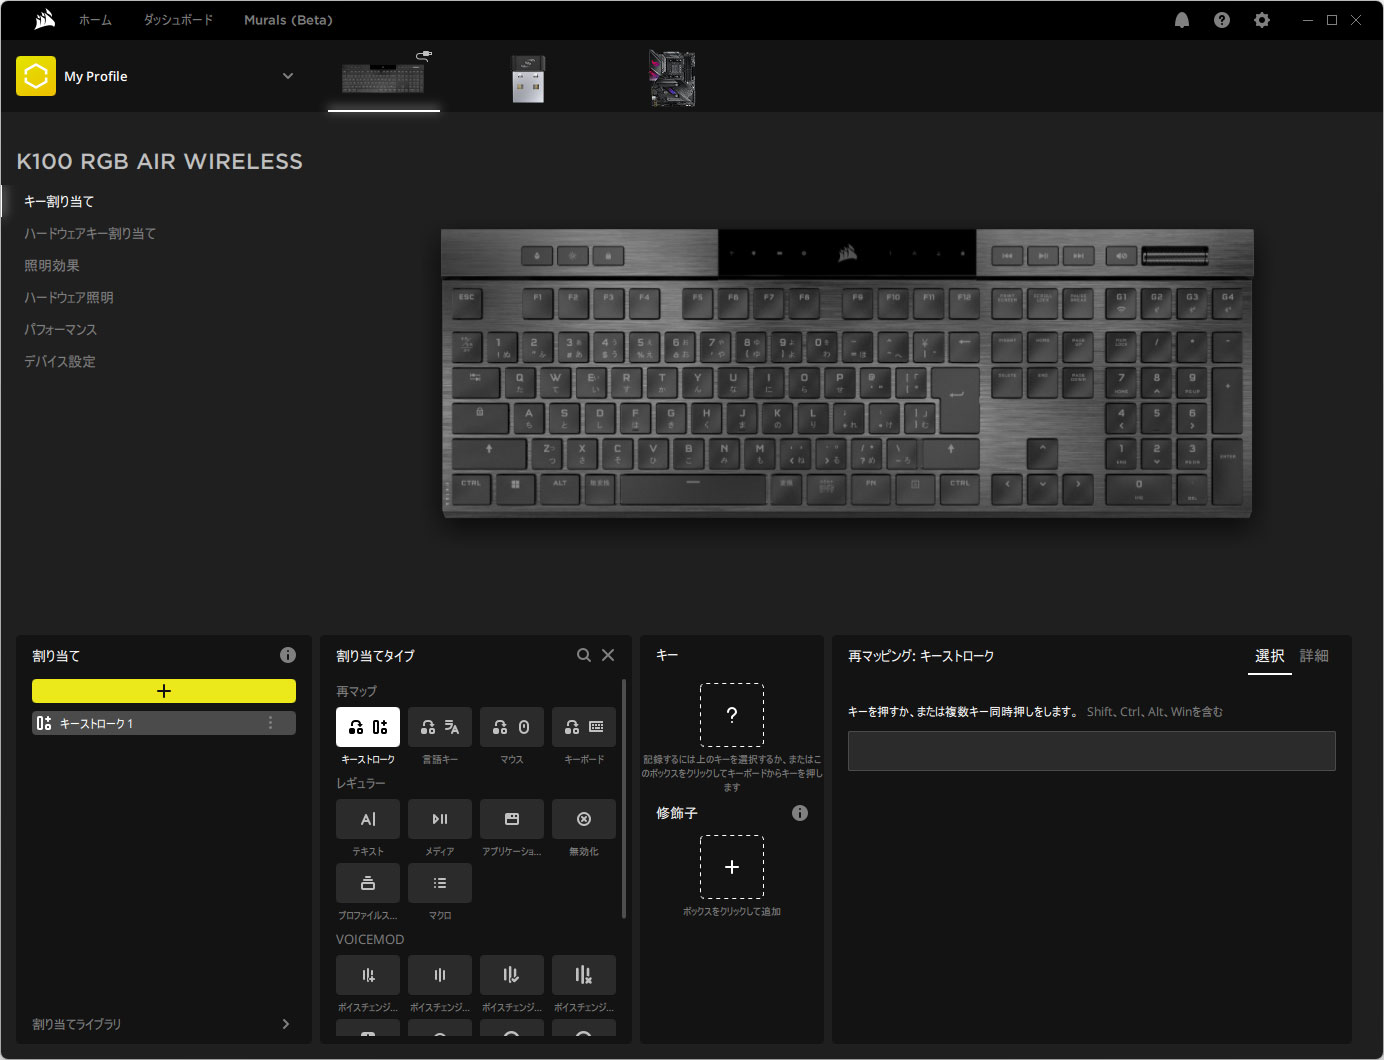Expand 割り当てライブラリ panel chevron
The width and height of the screenshot is (1384, 1060).
[x=286, y=1024]
